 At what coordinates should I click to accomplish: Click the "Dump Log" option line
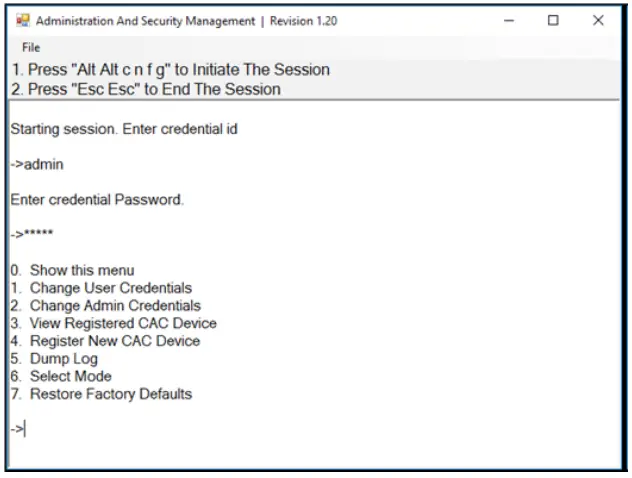coord(64,359)
